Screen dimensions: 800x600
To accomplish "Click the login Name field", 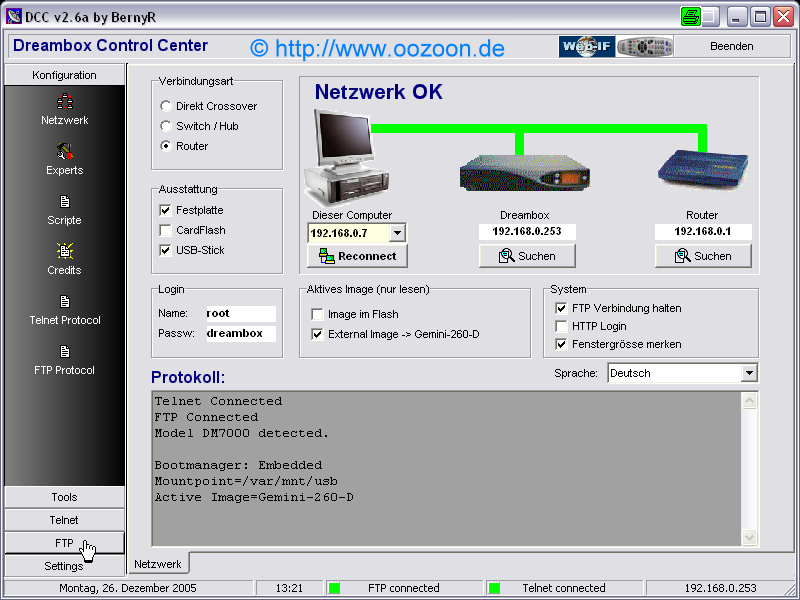I will pos(241,313).
